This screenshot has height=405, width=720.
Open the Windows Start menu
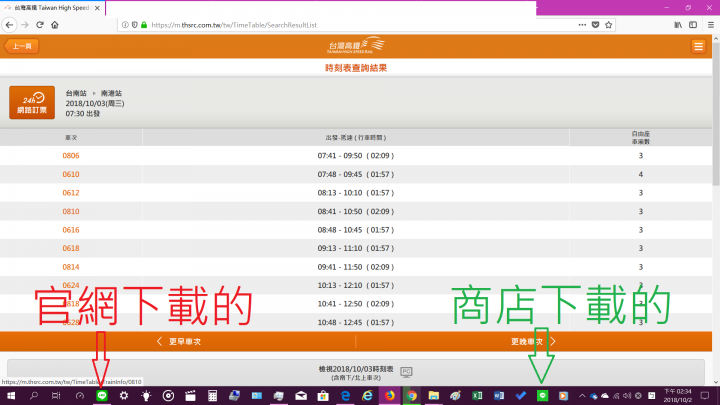[11, 396]
